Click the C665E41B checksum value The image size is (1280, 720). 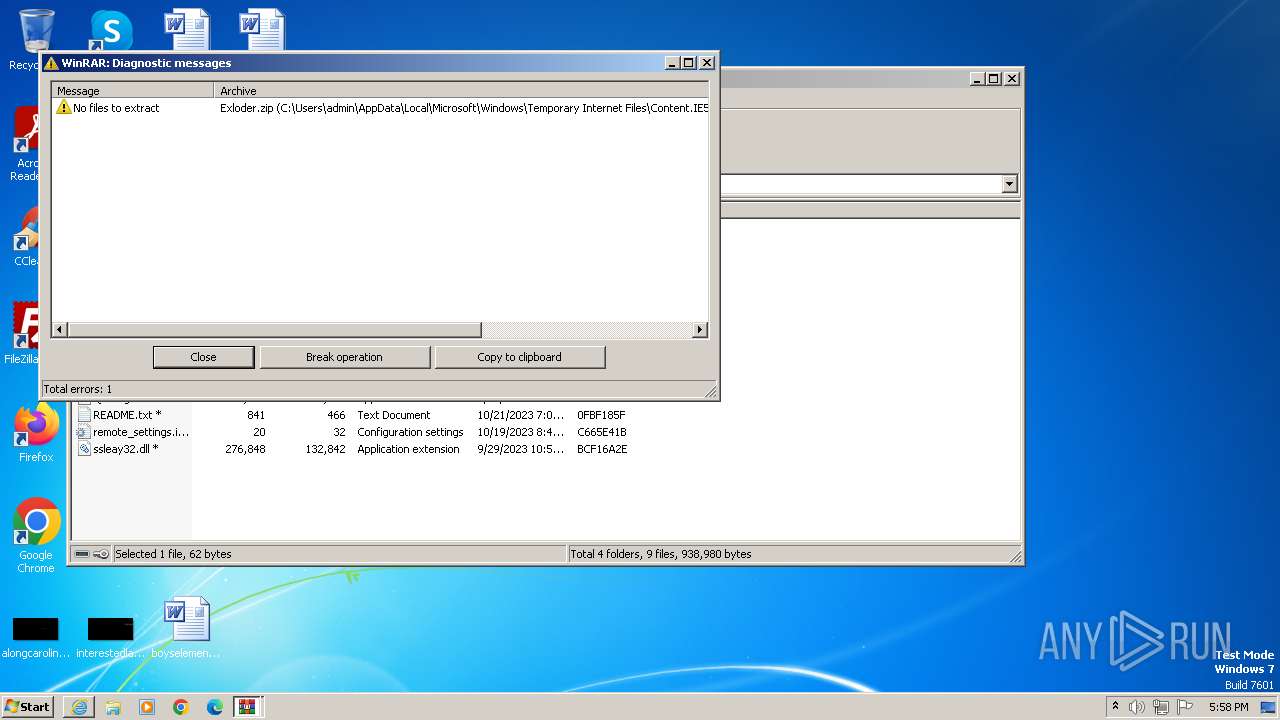[602, 432]
